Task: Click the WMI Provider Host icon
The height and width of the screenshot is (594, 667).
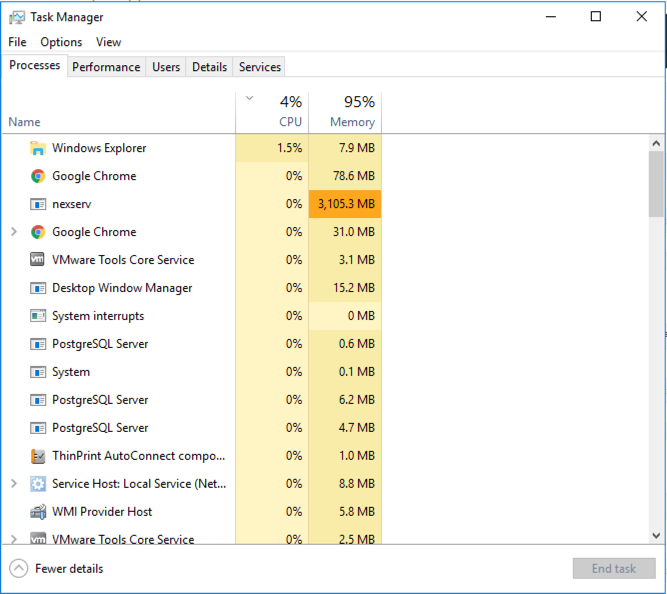Action: 38,512
